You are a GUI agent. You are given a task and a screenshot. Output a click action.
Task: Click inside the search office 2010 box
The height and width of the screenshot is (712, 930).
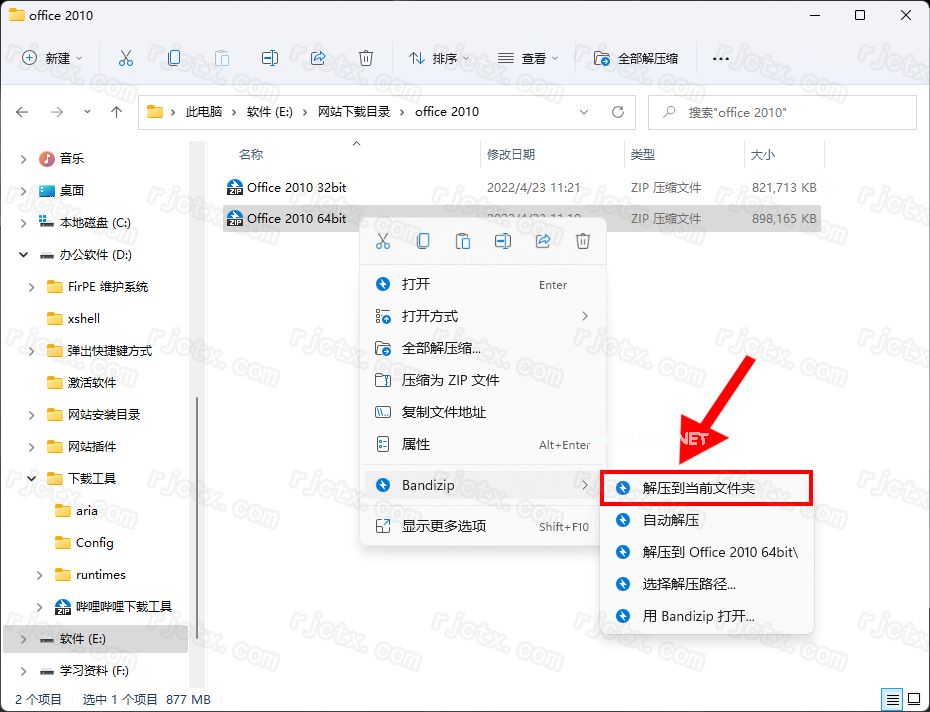click(782, 112)
